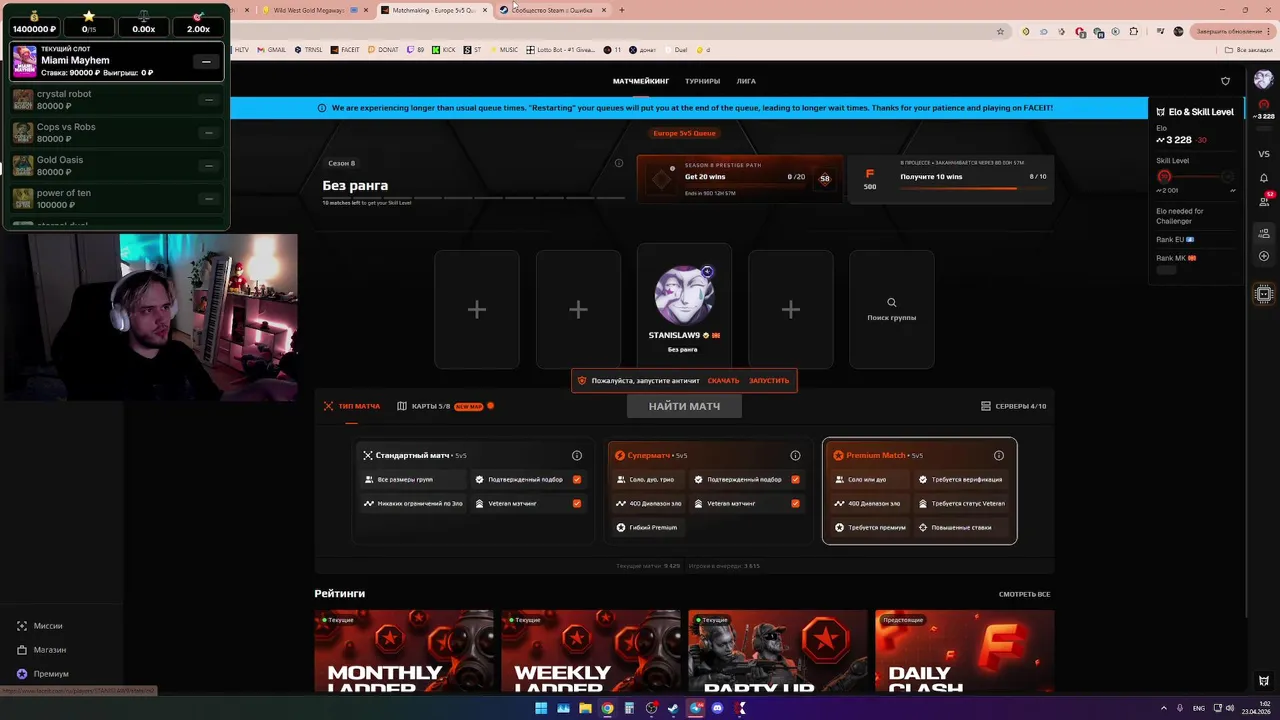The width and height of the screenshot is (1280, 720).
Task: Open Chrome from the taskbar
Action: (607, 708)
